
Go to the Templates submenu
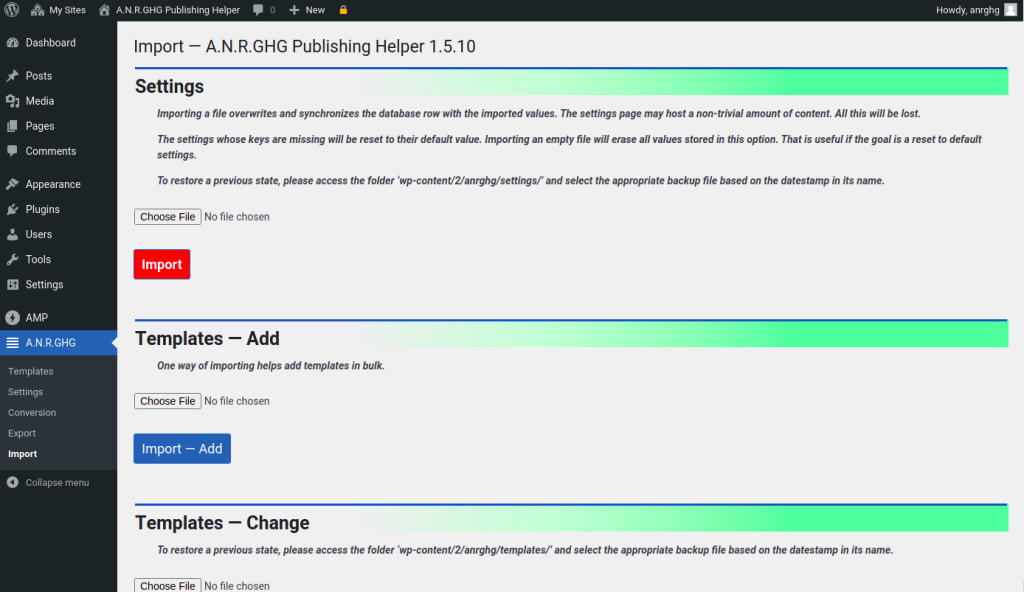pyautogui.click(x=30, y=371)
